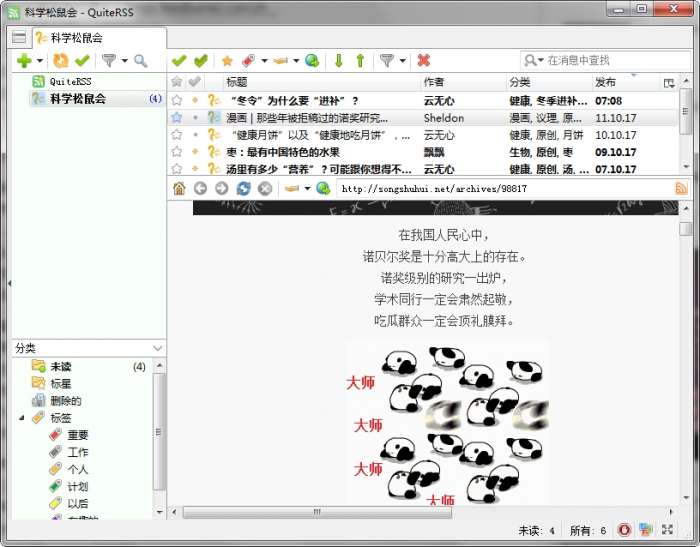The height and width of the screenshot is (547, 700).
Task: Toggle star for the 07:08 冬令 article
Action: [177, 101]
